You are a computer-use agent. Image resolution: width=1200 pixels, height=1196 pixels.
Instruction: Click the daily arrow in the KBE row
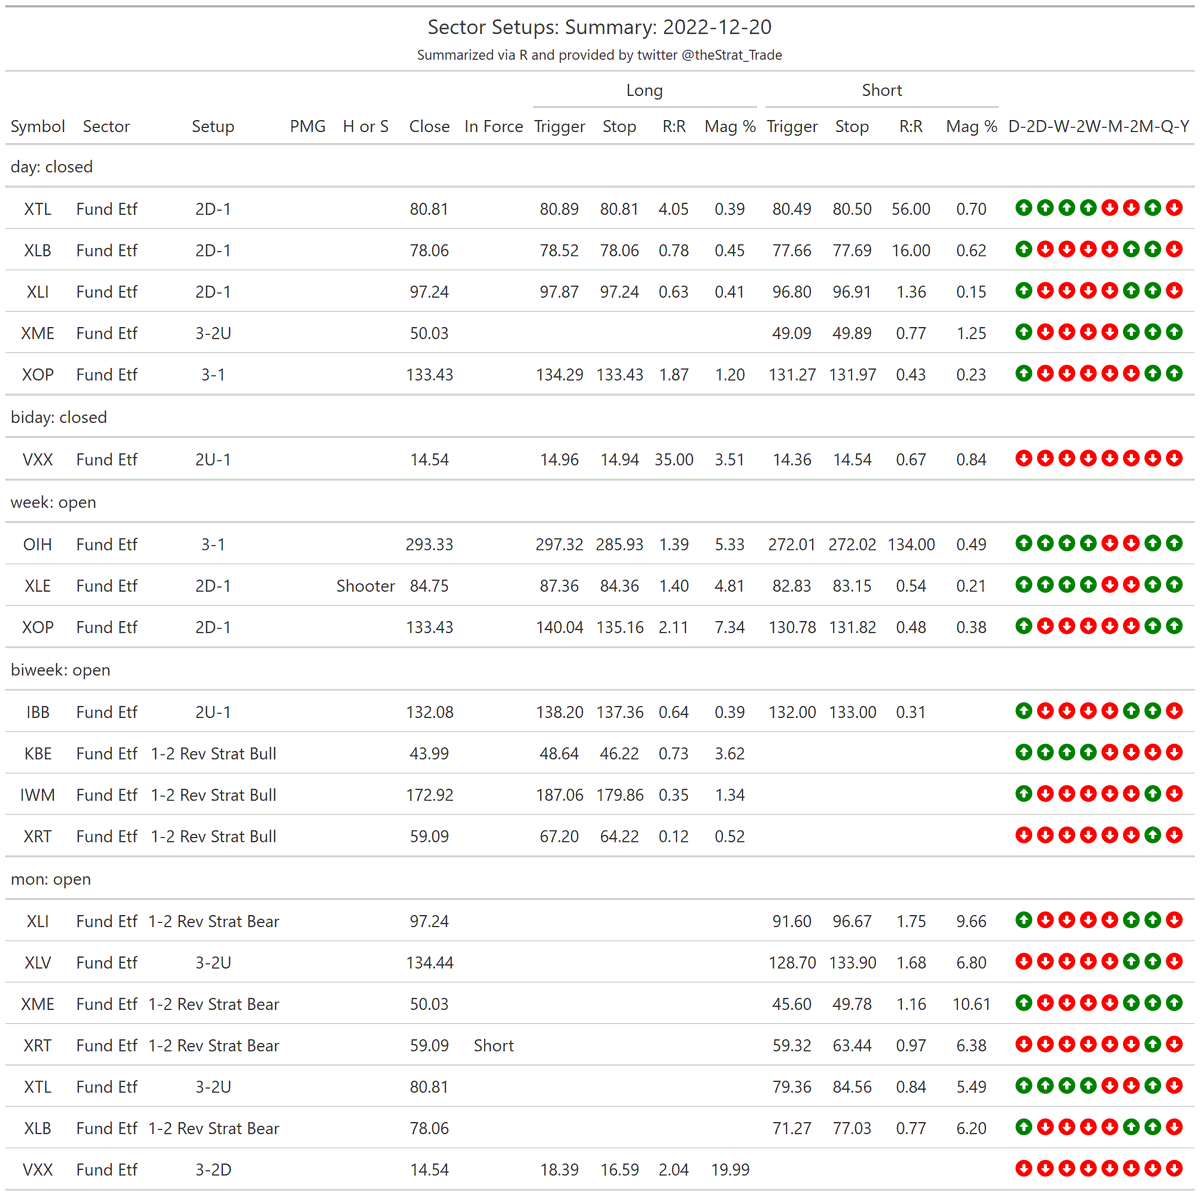pyautogui.click(x=1024, y=752)
